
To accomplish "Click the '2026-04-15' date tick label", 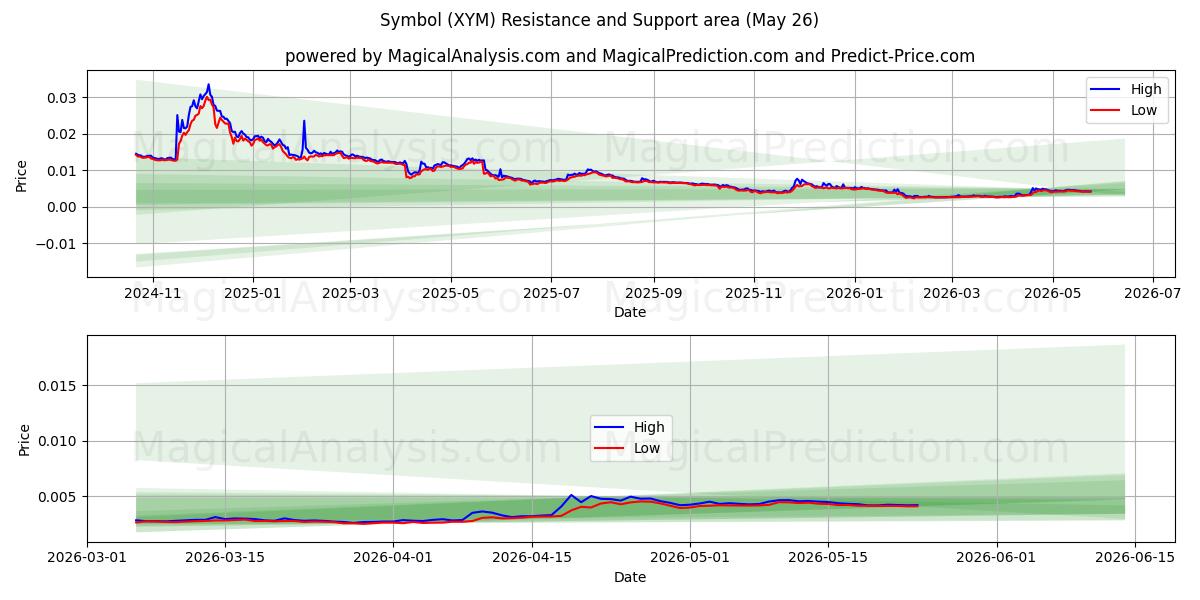I will click(532, 557).
